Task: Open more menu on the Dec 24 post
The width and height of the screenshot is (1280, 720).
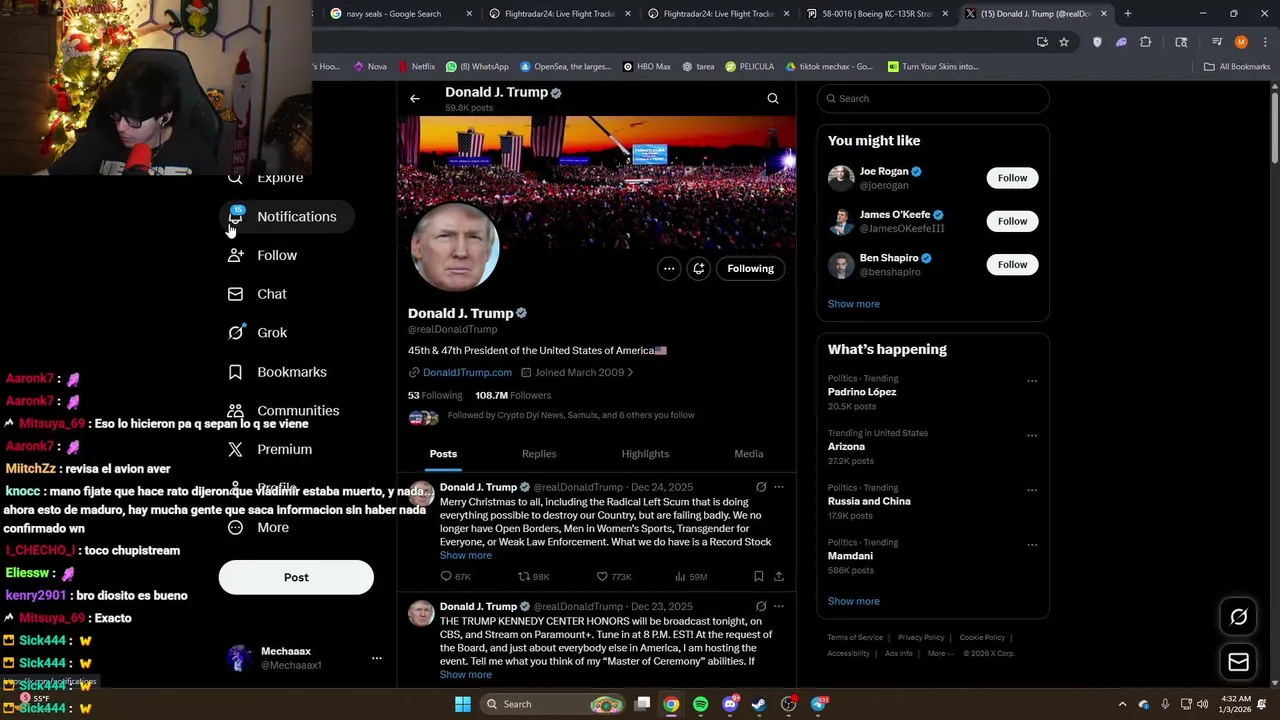Action: (x=779, y=487)
